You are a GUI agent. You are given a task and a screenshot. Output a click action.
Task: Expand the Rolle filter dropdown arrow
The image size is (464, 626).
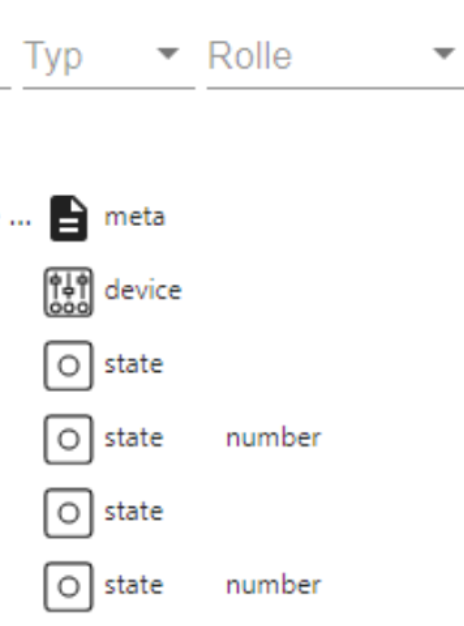tap(444, 53)
